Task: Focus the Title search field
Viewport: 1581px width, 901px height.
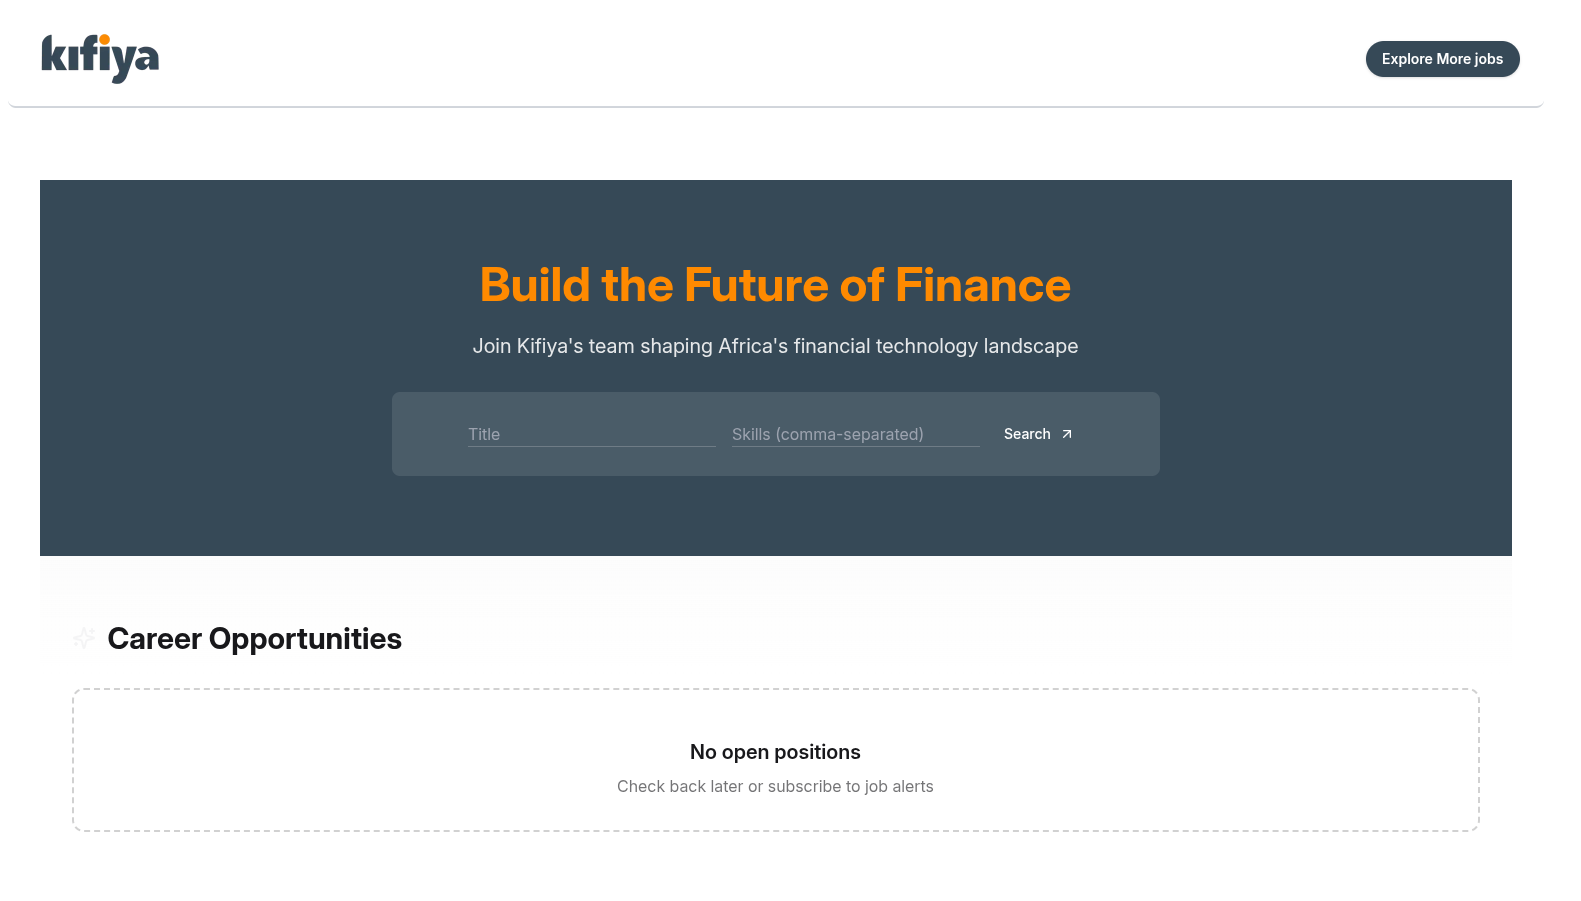Action: [x=591, y=434]
